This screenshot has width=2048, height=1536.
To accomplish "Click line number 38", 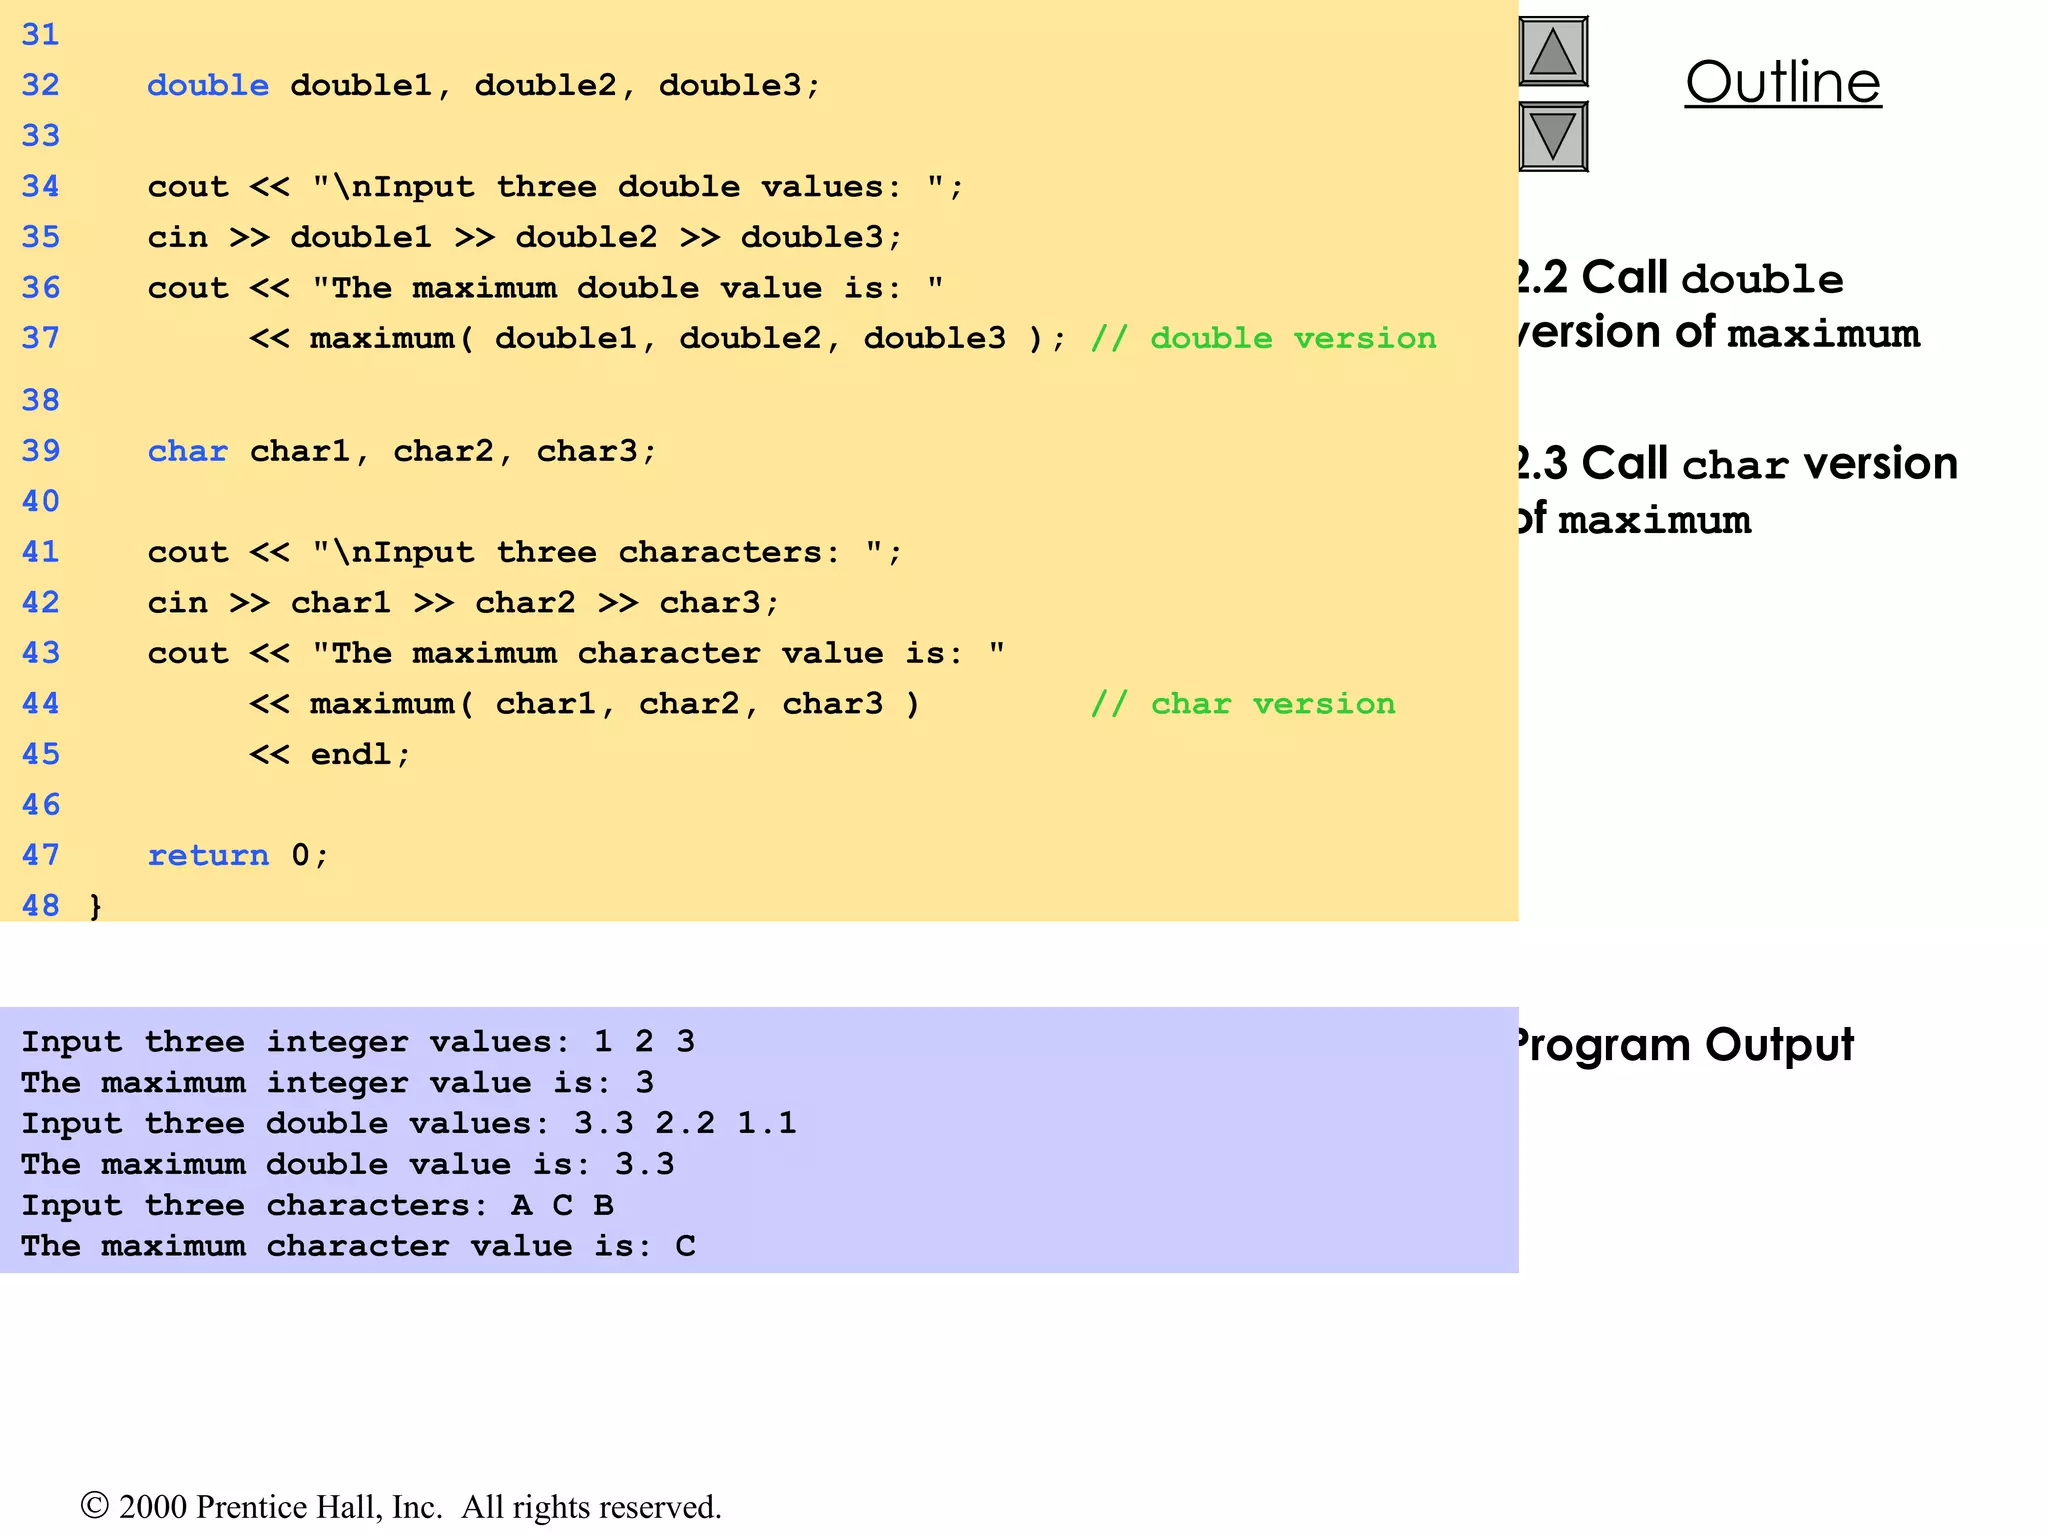I will 41,401.
